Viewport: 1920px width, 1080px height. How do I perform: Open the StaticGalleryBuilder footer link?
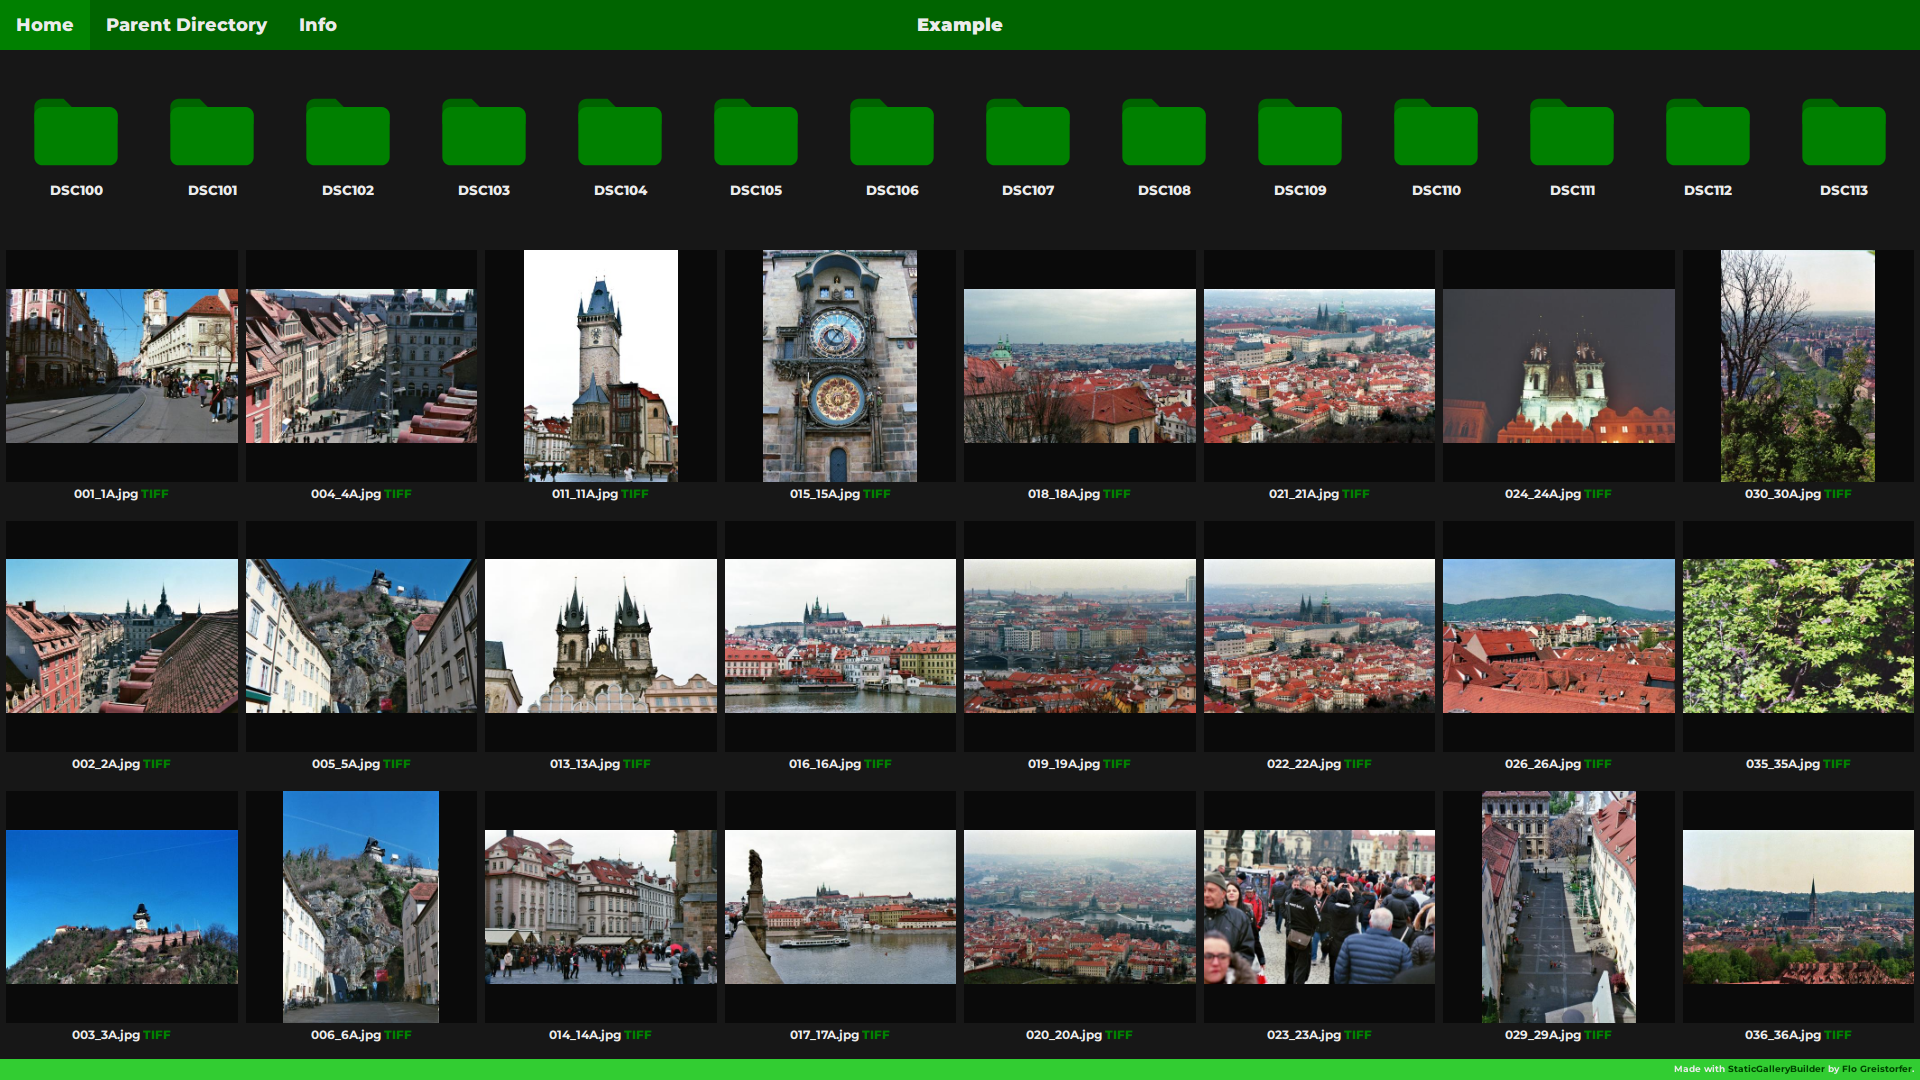(1776, 1069)
